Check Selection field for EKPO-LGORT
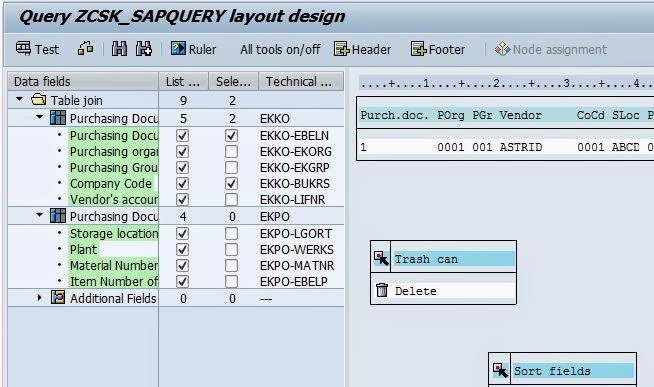The image size is (654, 387). click(x=232, y=234)
